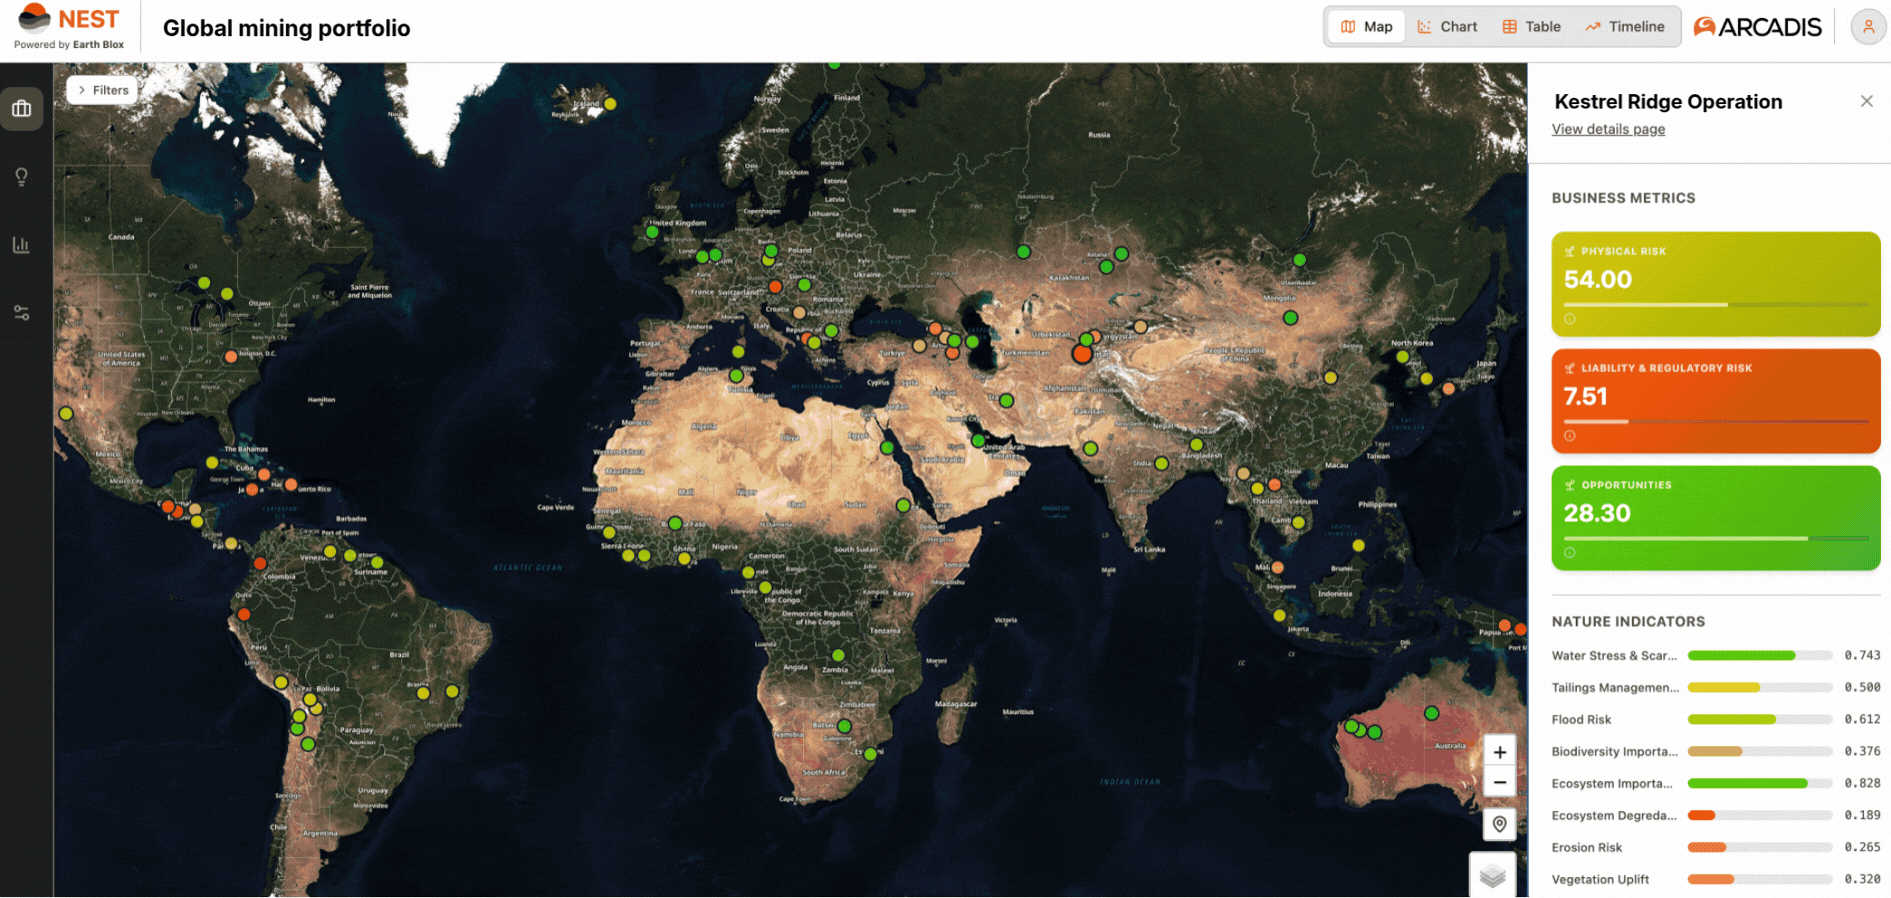Click the Kestrel Ridge Operation title
The image size is (1891, 898).
click(x=1668, y=102)
